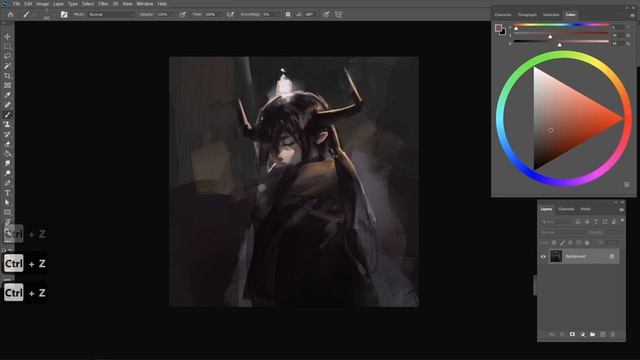This screenshot has height=360, width=640.
Task: Switch to the Character tab
Action: pos(503,15)
